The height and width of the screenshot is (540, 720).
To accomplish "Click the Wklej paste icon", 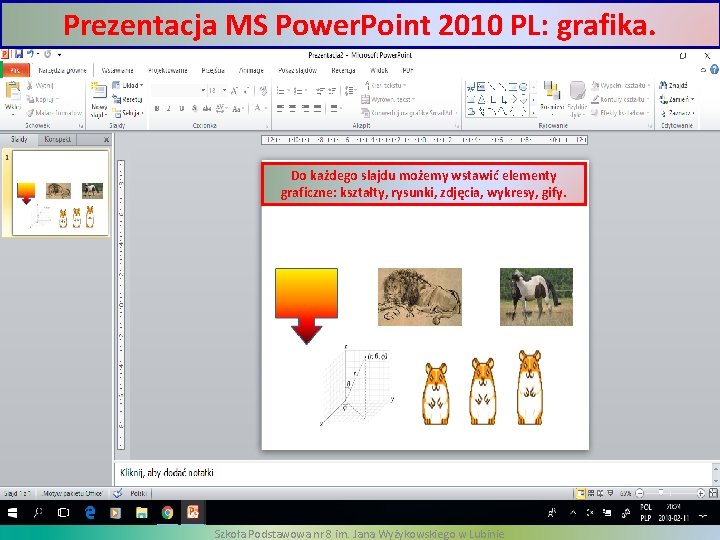I will point(12,91).
